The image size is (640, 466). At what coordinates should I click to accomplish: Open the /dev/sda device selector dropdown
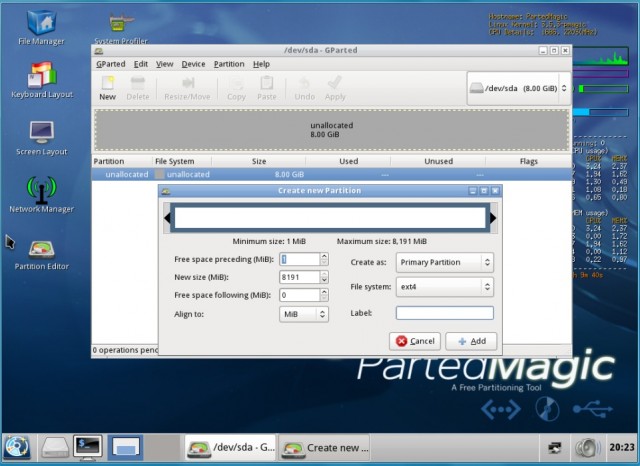point(518,88)
